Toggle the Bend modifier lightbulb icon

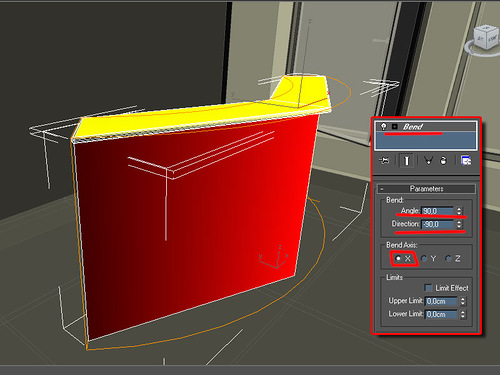383,126
